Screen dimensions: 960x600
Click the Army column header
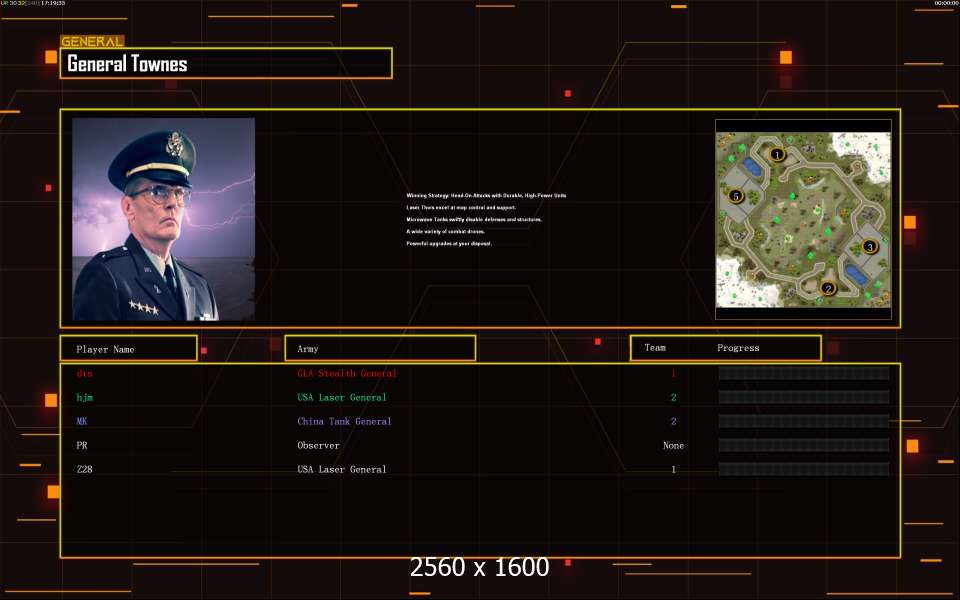[380, 349]
